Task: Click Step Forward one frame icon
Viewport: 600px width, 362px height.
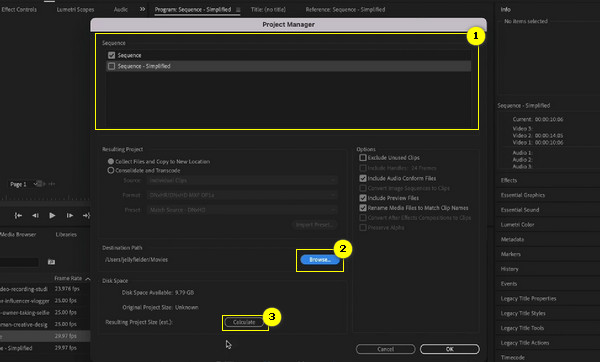Action: (70, 216)
